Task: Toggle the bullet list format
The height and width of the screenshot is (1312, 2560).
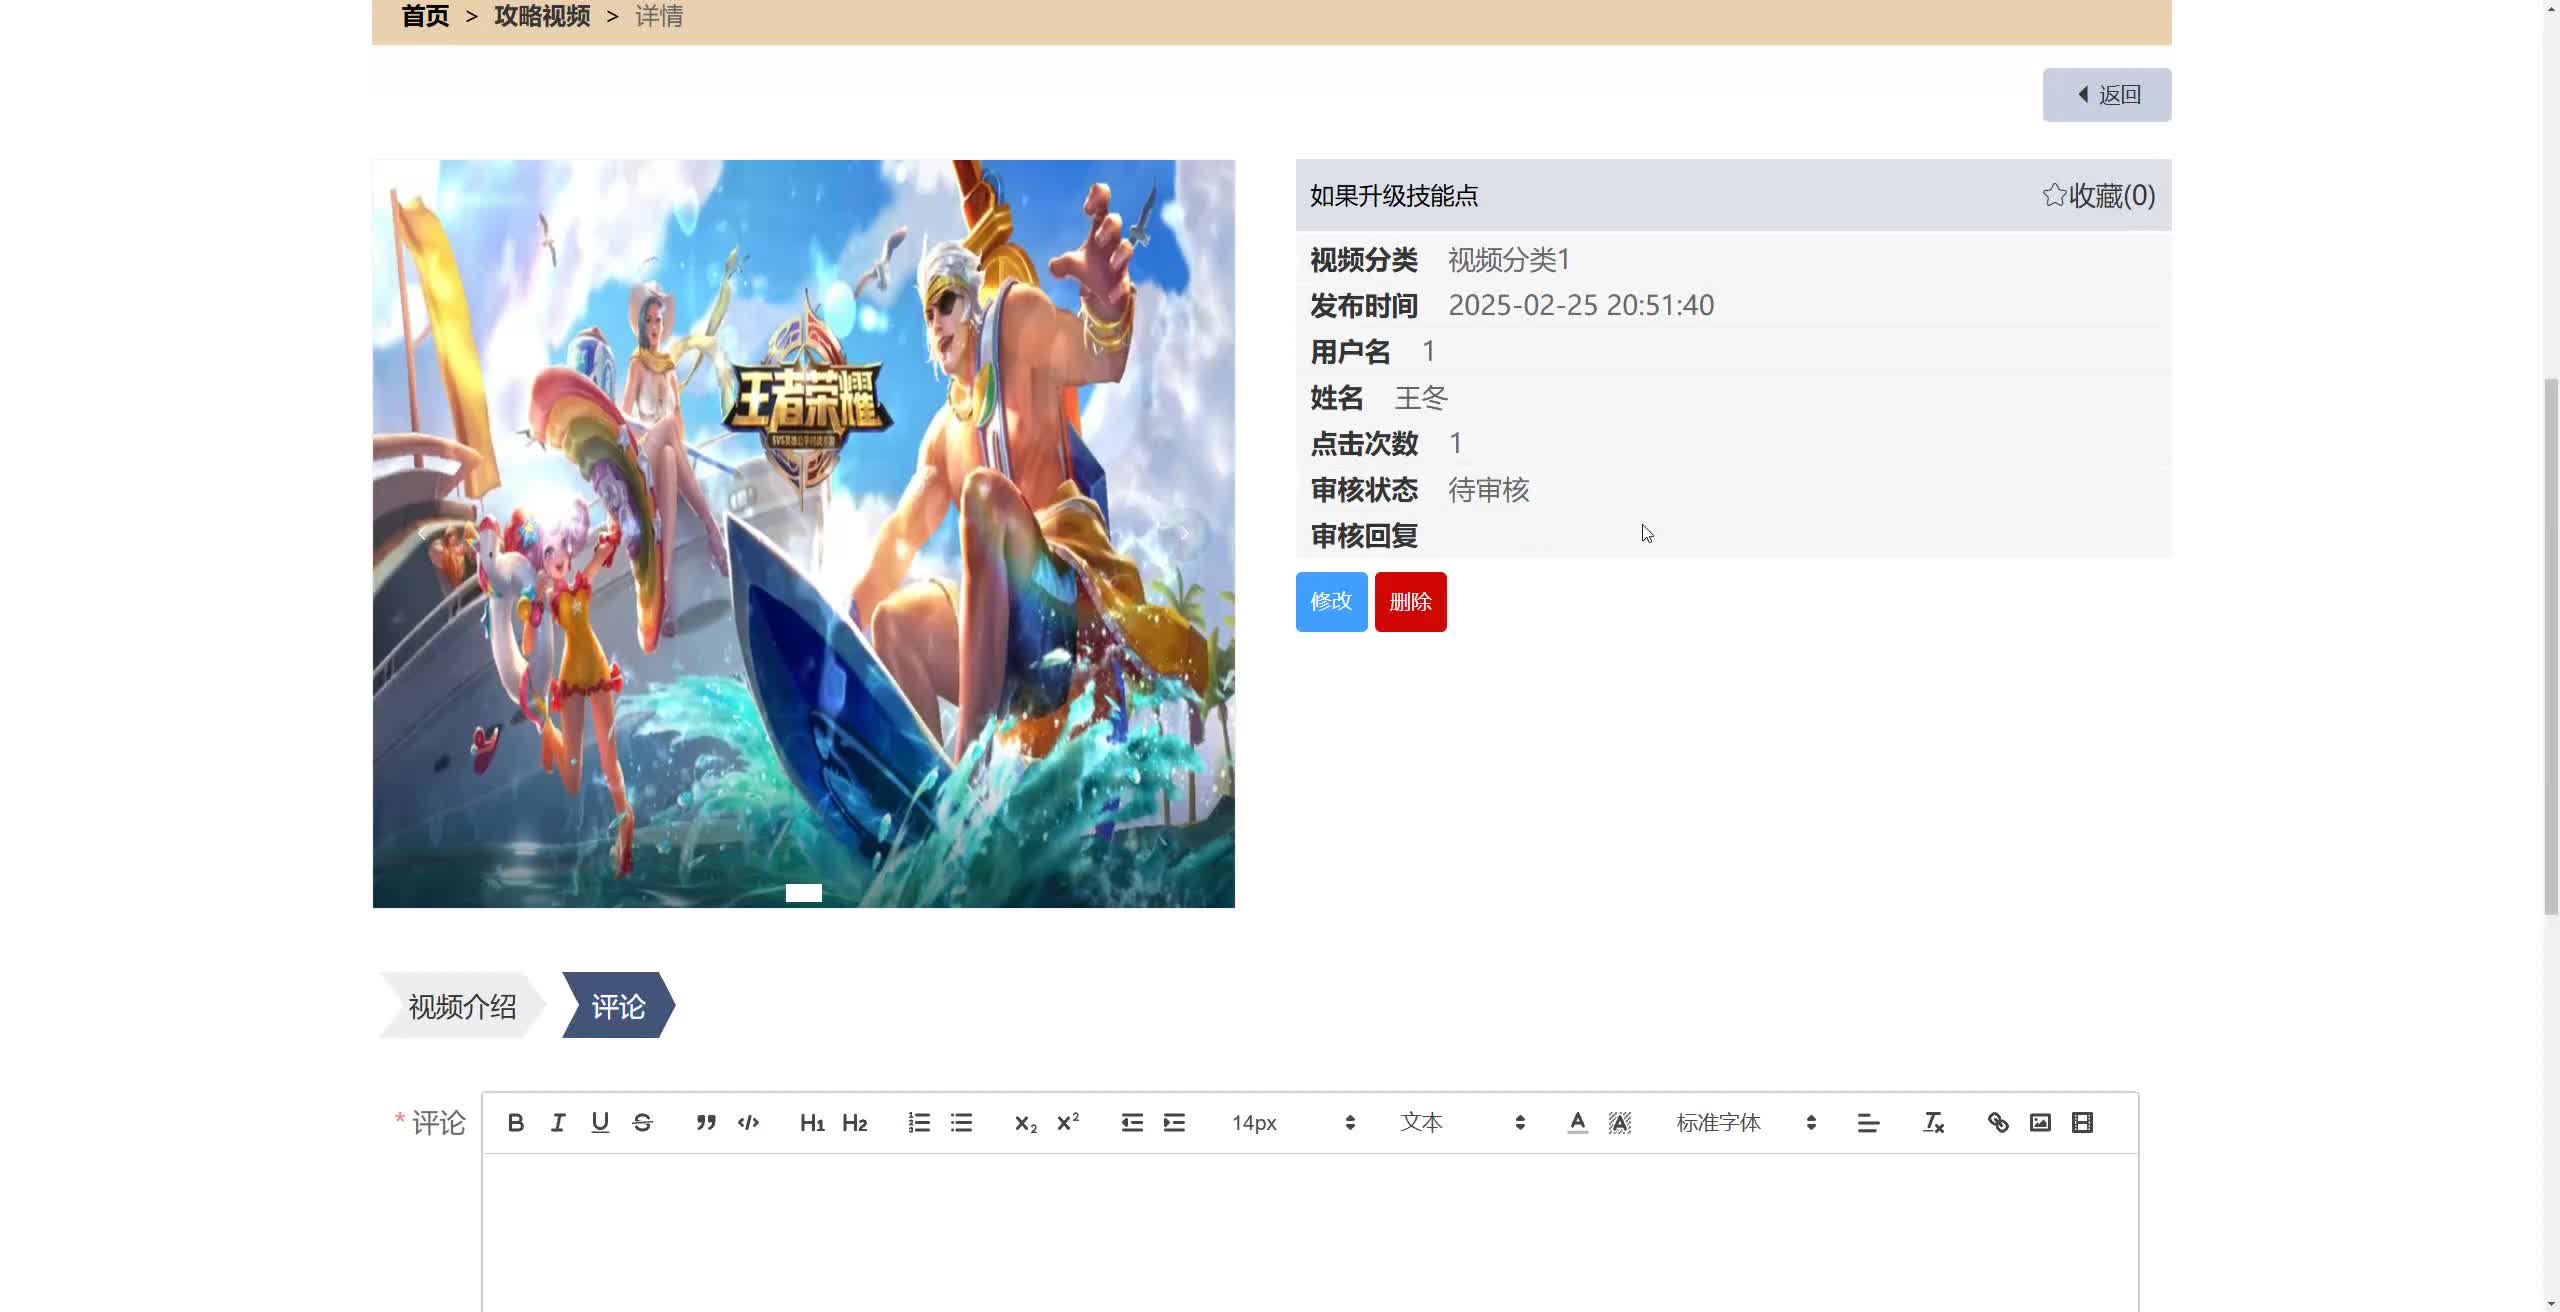Action: point(960,1122)
